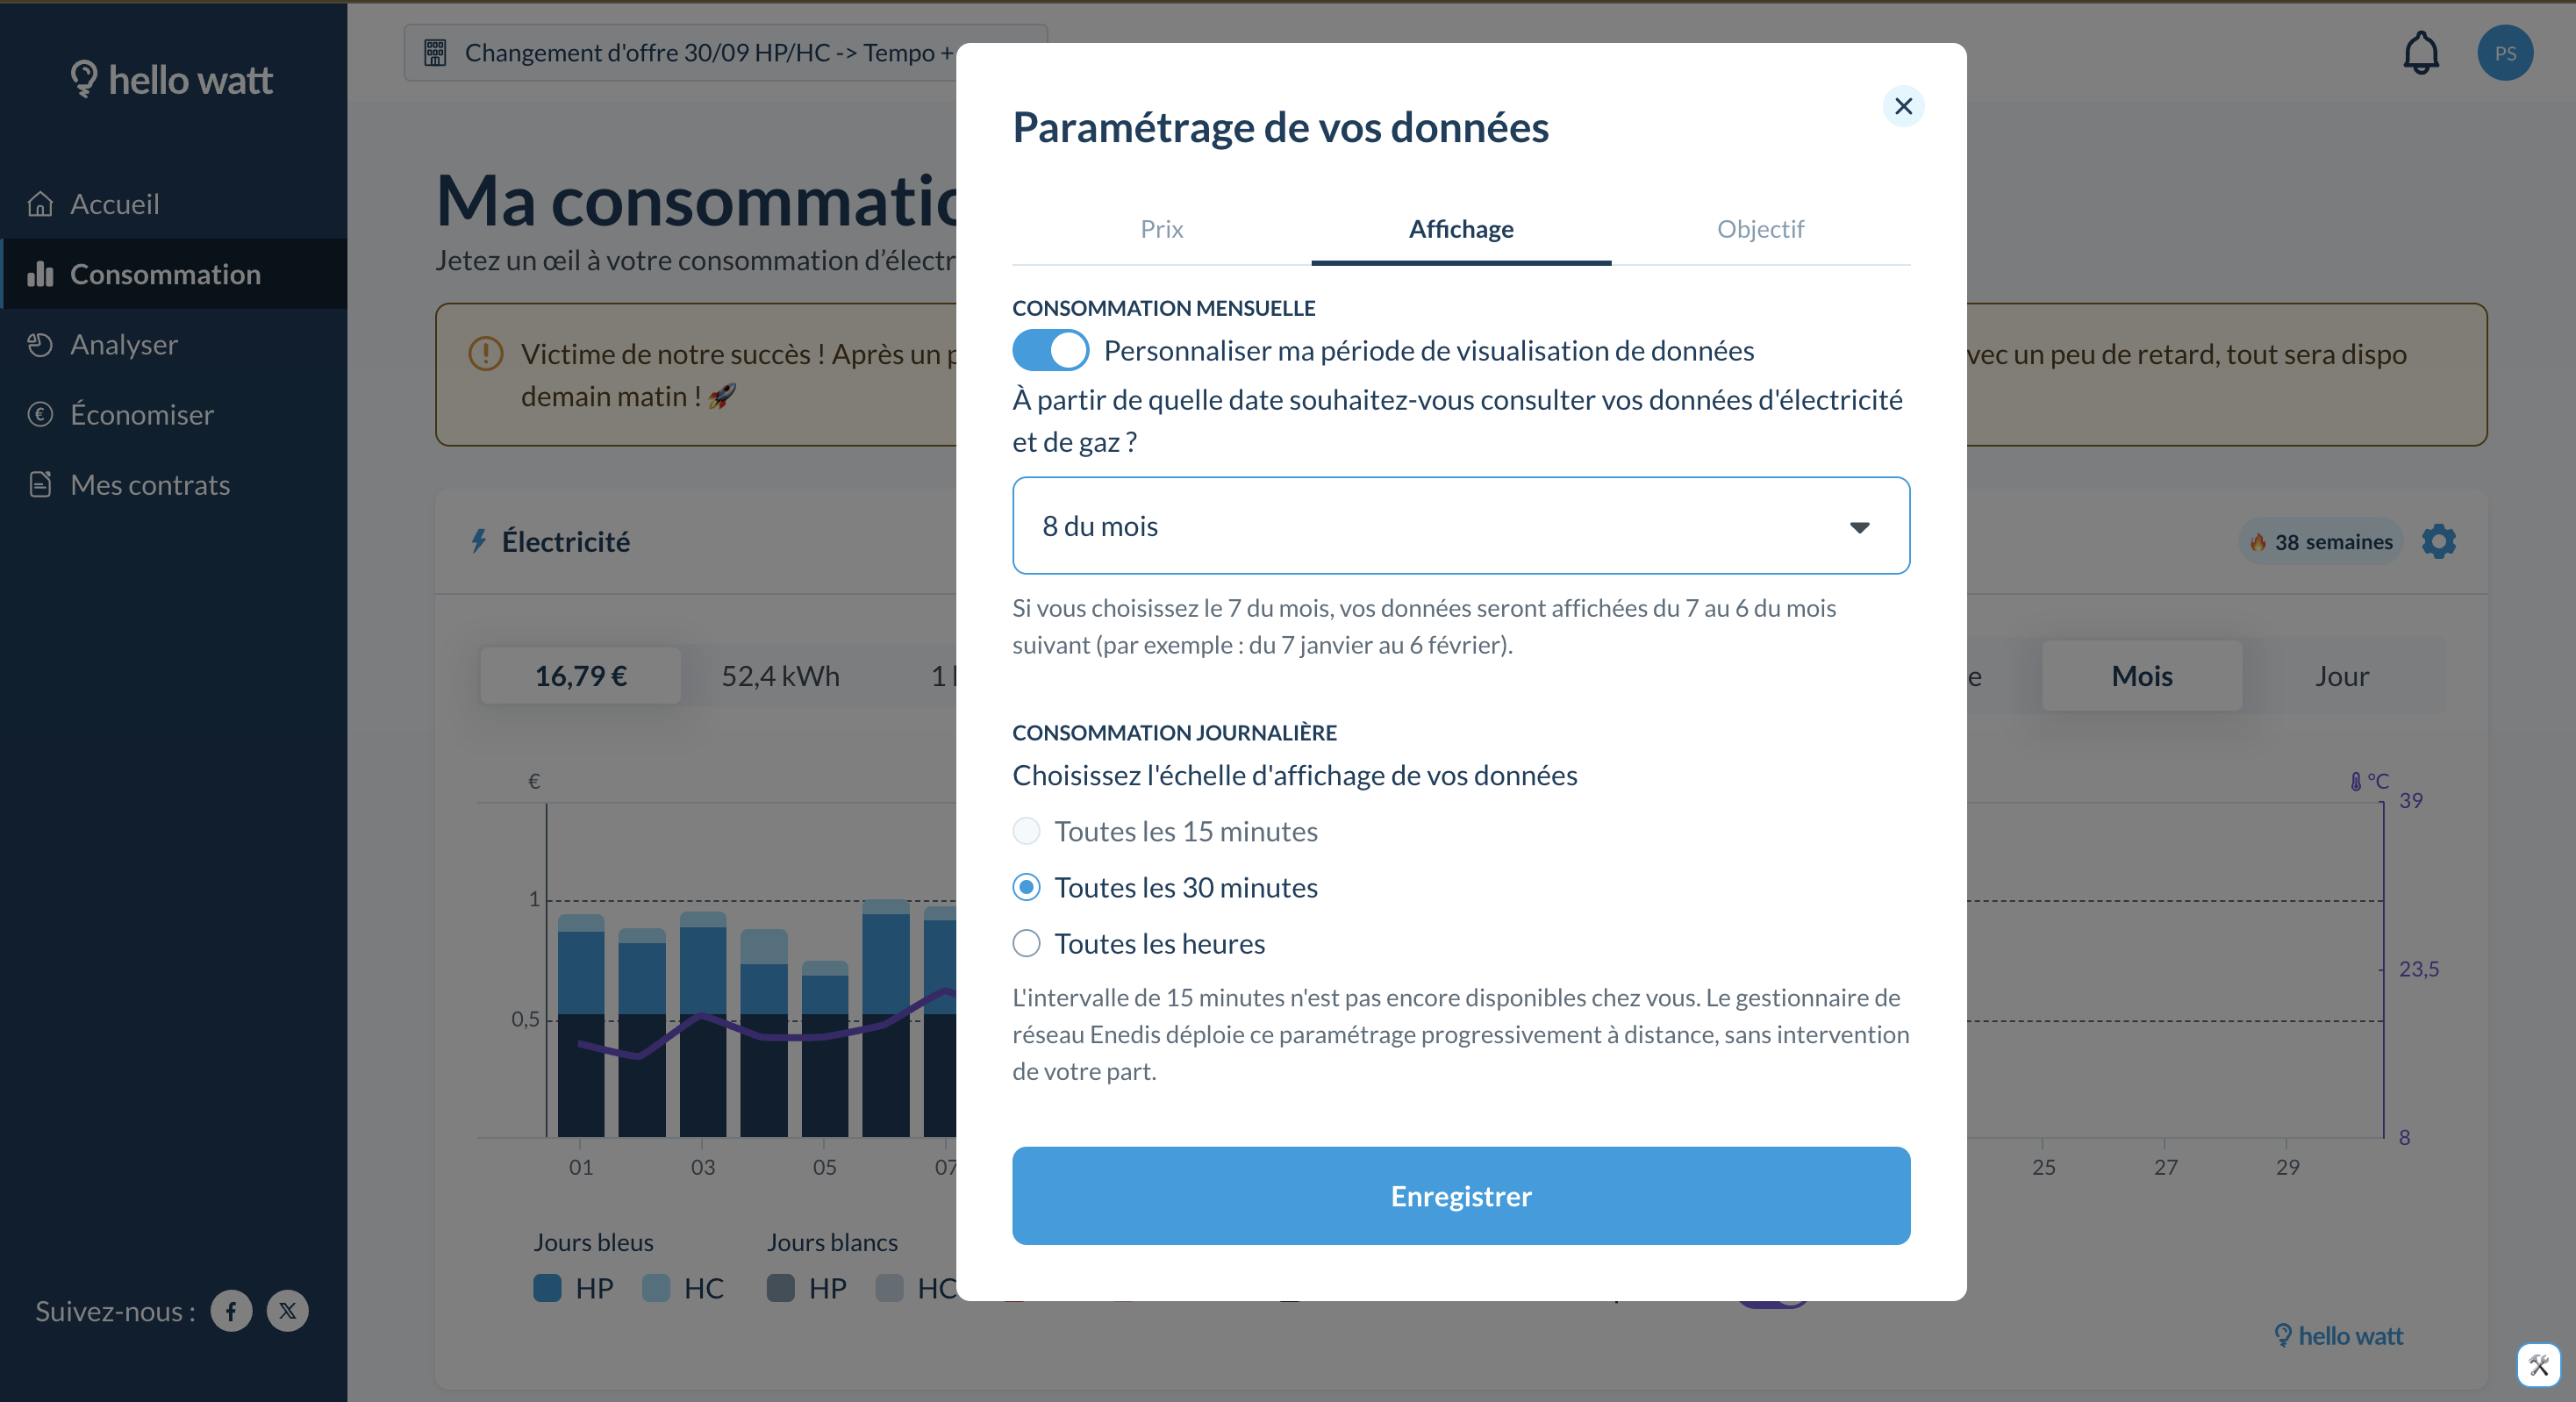
Task: Click the 'CONSOMMATION JOURNALIÈRE' heading
Action: click(x=1174, y=732)
